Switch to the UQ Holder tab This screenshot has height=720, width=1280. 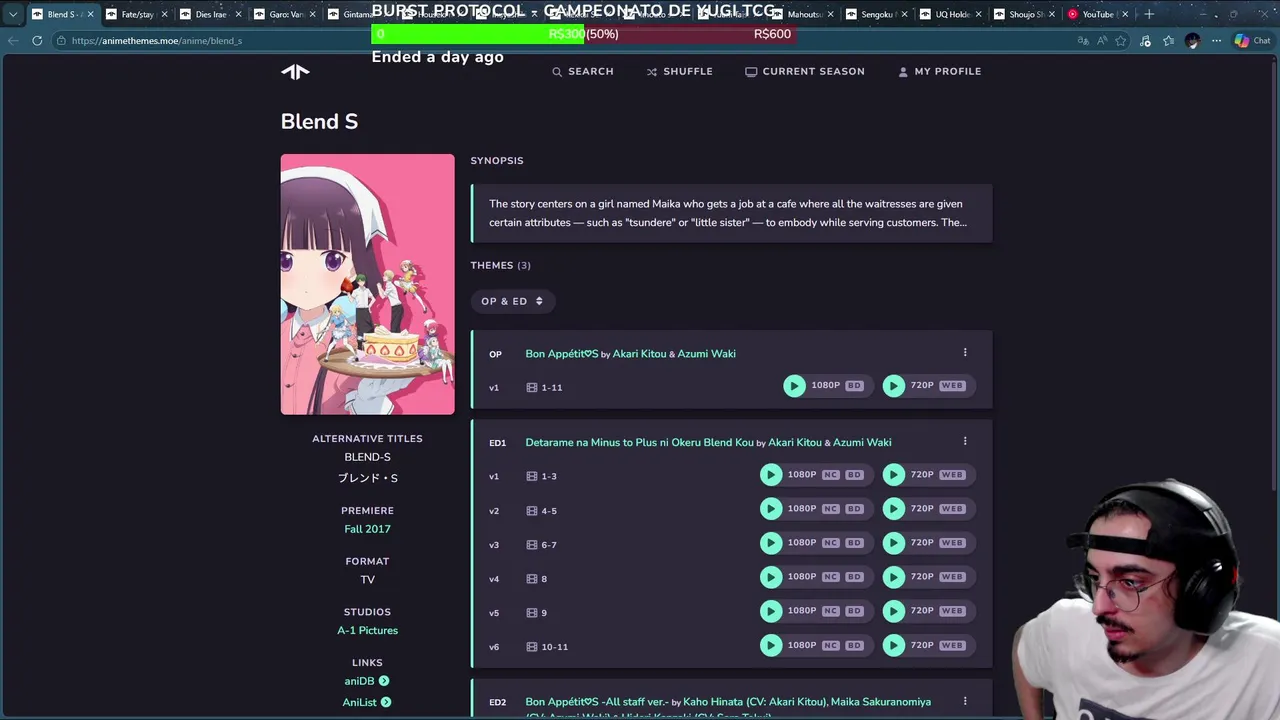[x=951, y=14]
